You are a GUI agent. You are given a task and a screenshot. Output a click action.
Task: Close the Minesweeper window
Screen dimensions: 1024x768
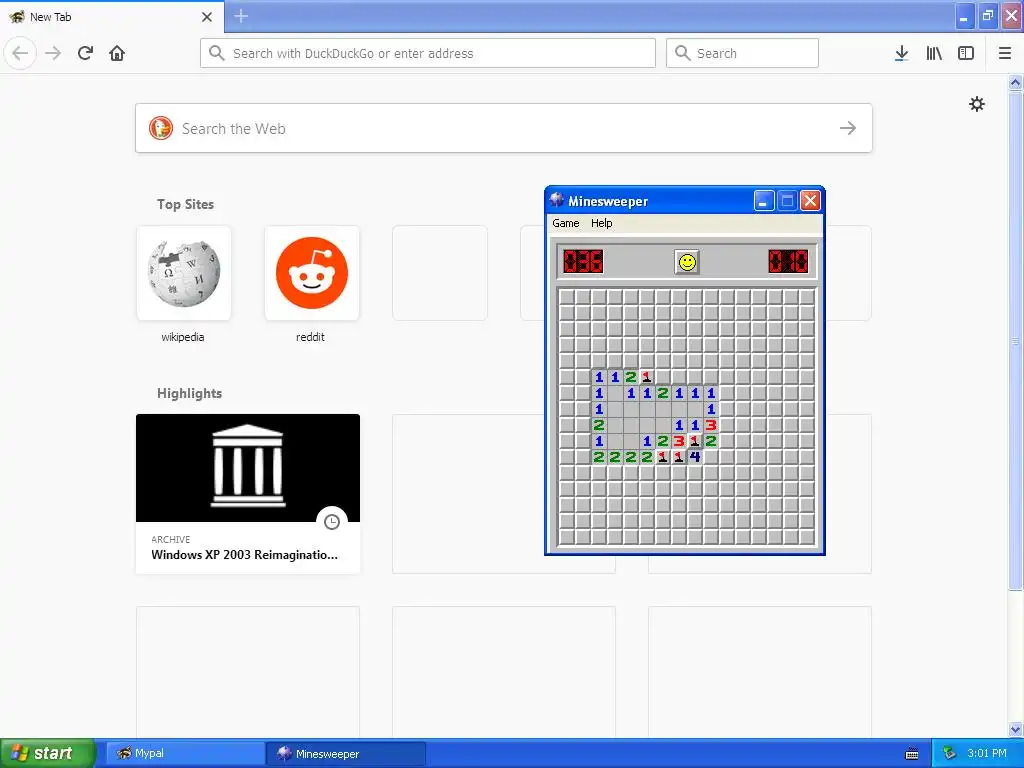[810, 200]
